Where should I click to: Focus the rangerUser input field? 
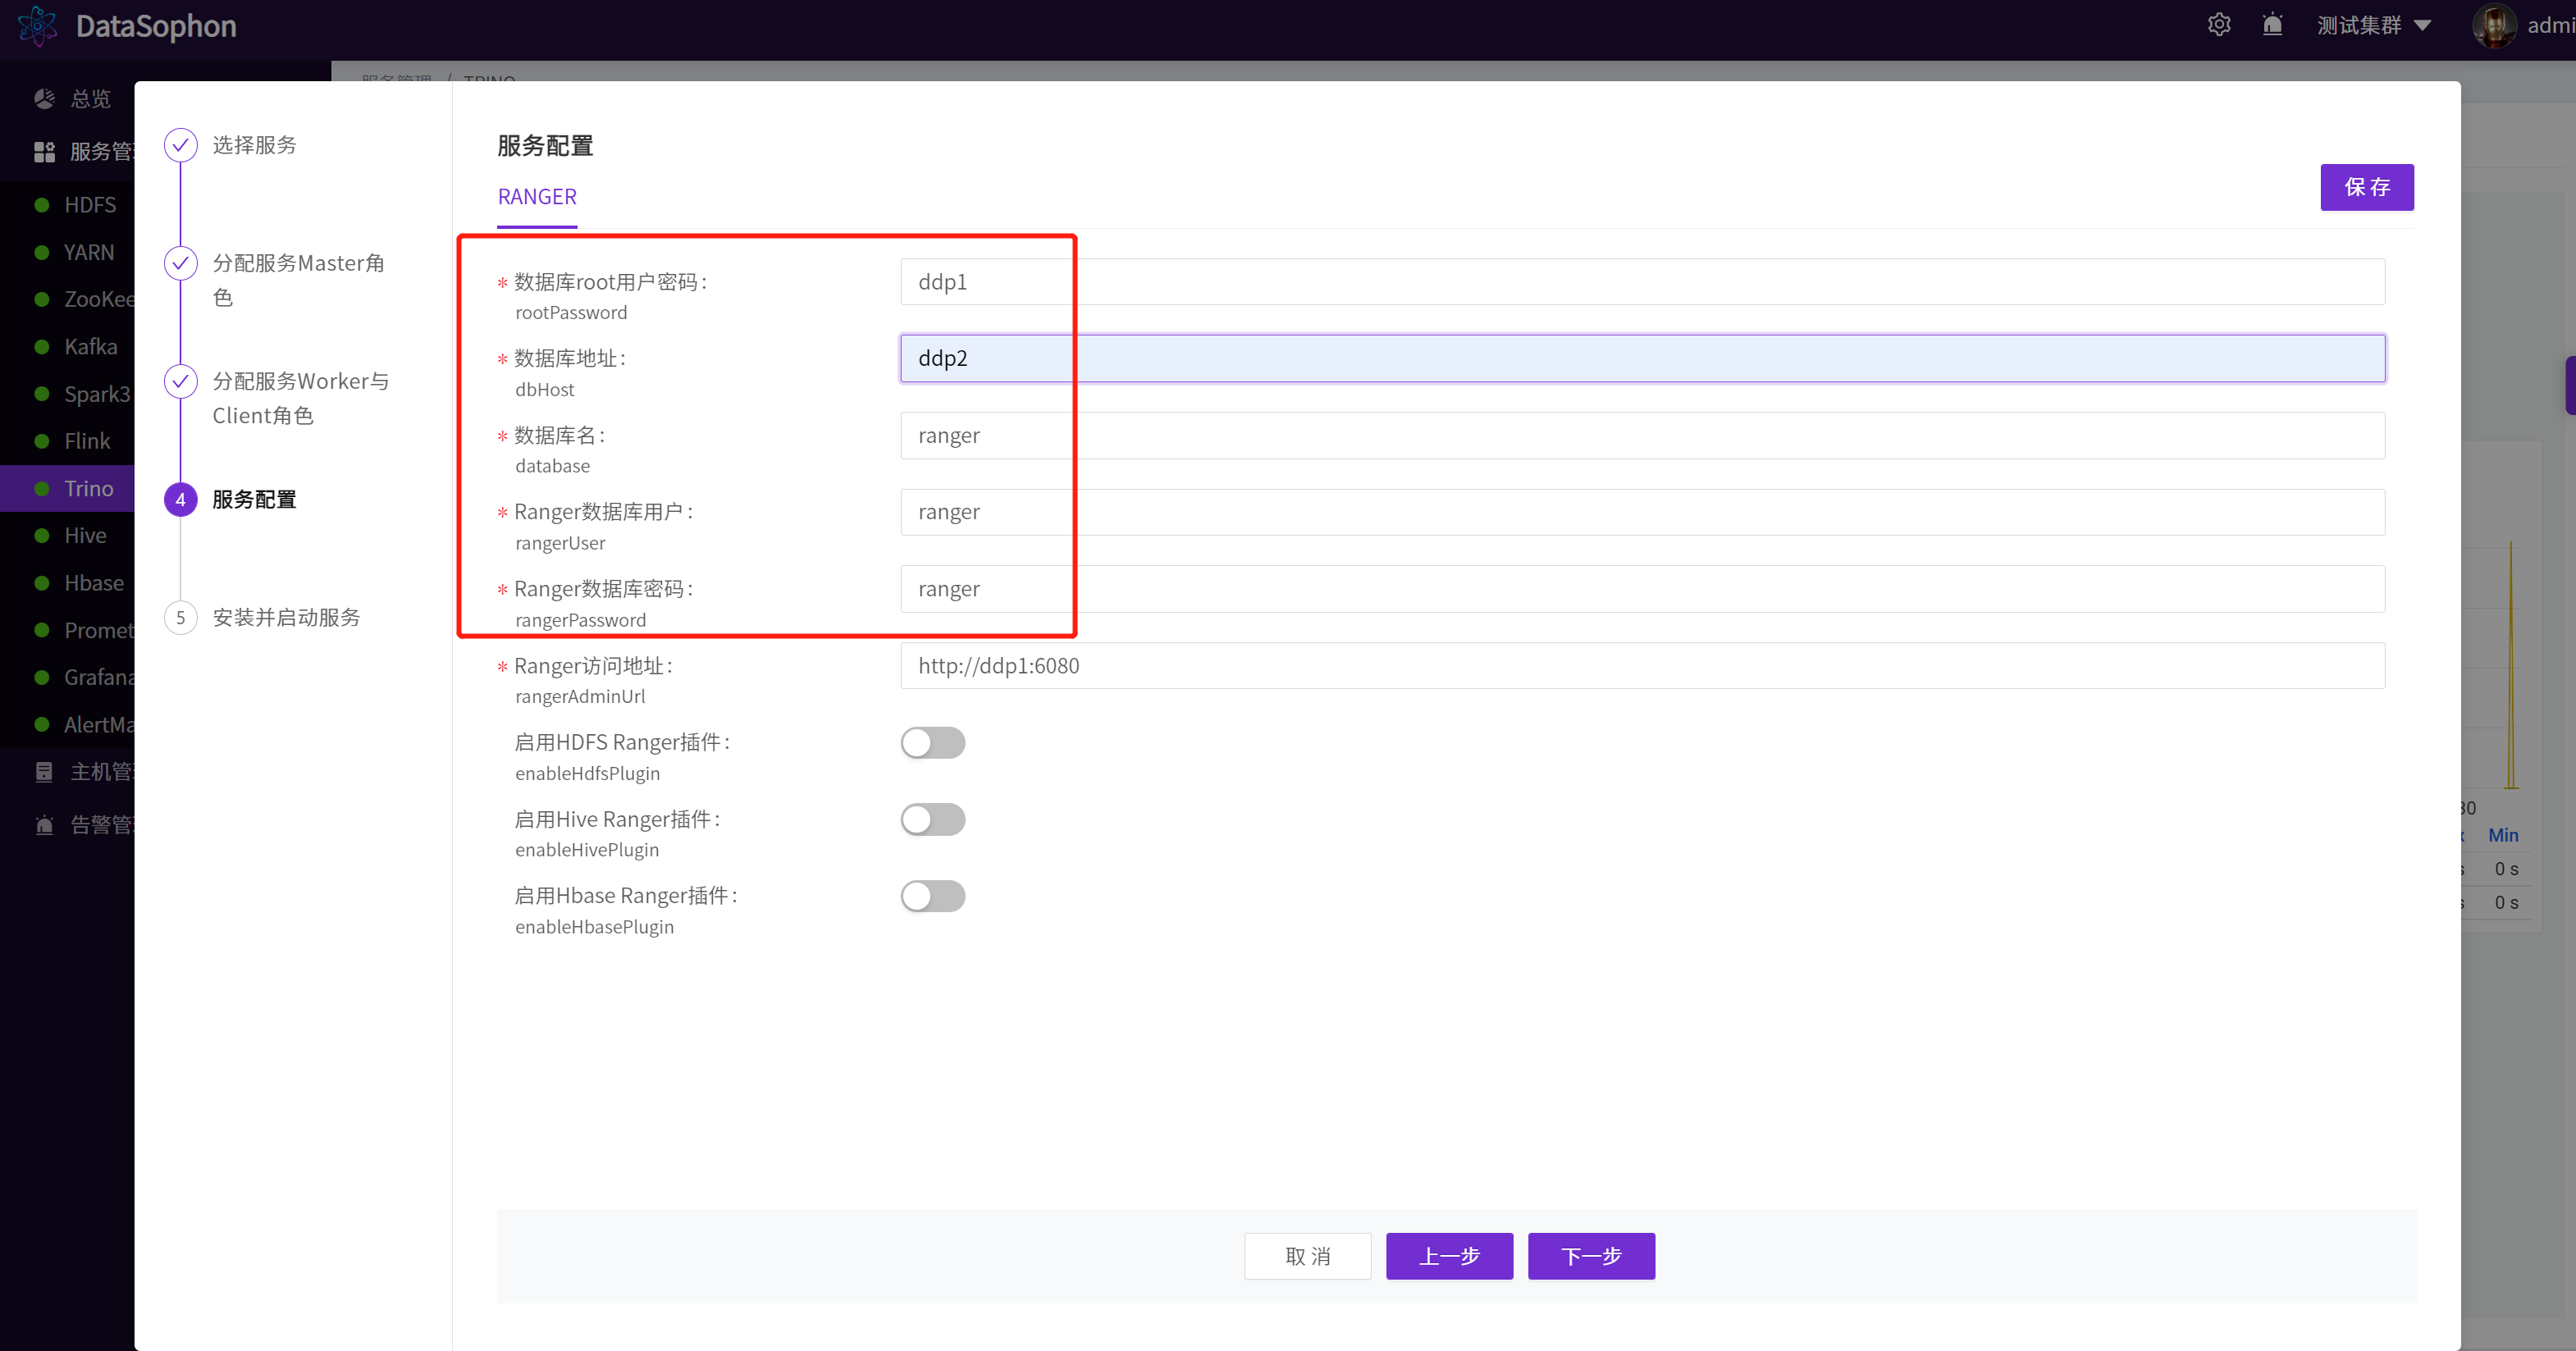tap(1642, 512)
